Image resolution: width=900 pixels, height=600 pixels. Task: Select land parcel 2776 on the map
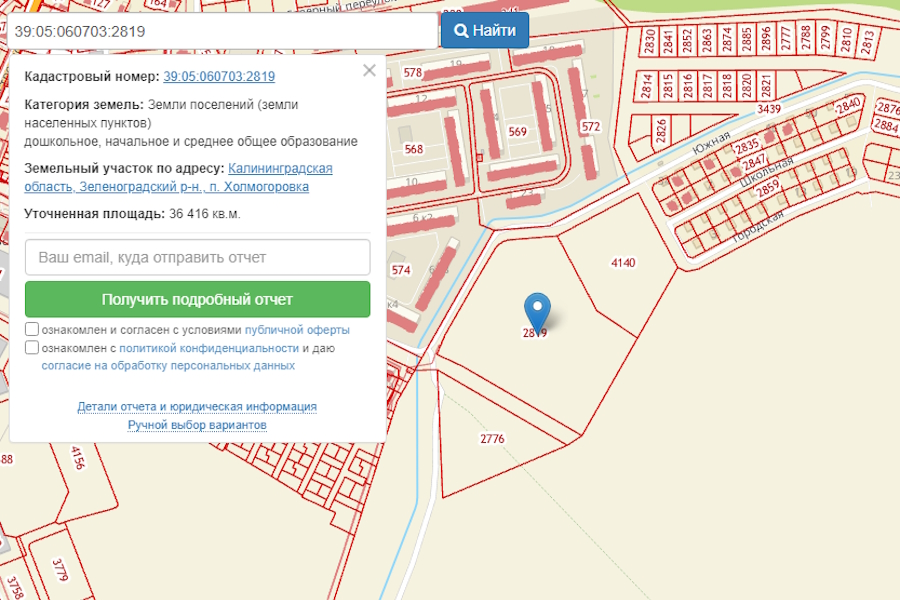click(492, 439)
